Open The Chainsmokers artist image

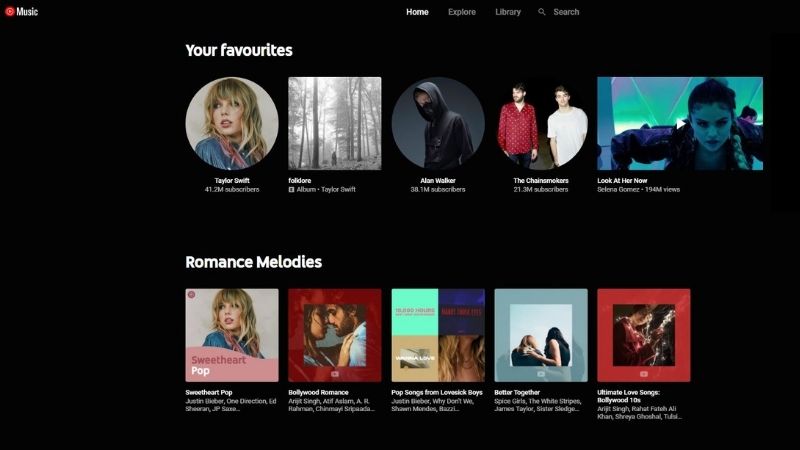pos(541,123)
